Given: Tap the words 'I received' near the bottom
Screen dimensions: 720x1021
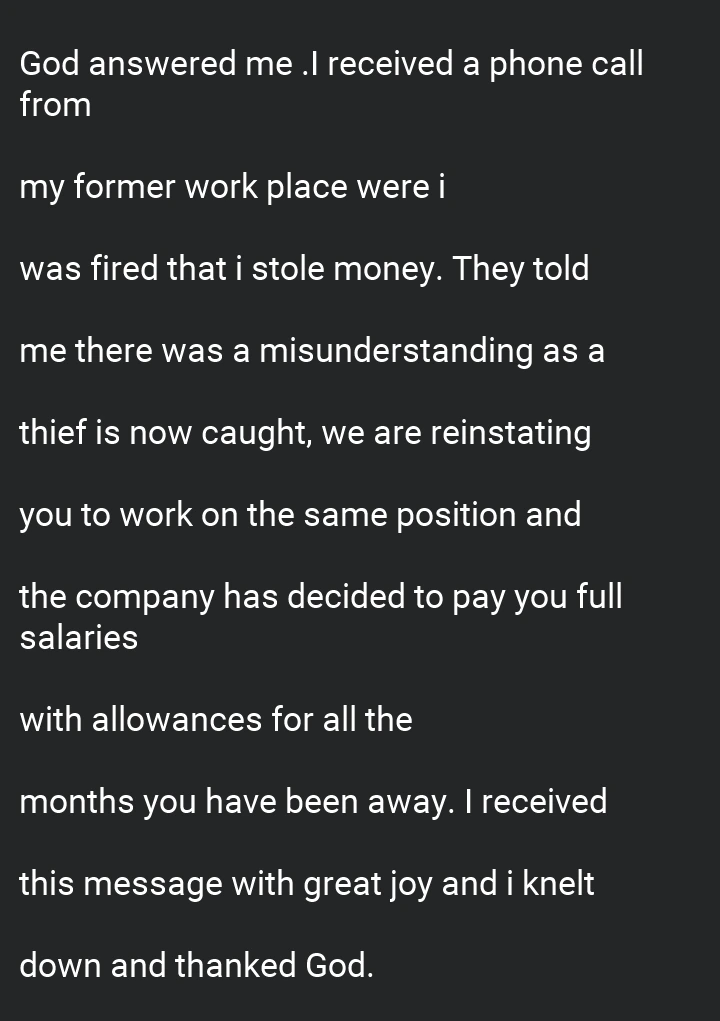Looking at the screenshot, I should (x=536, y=802).
